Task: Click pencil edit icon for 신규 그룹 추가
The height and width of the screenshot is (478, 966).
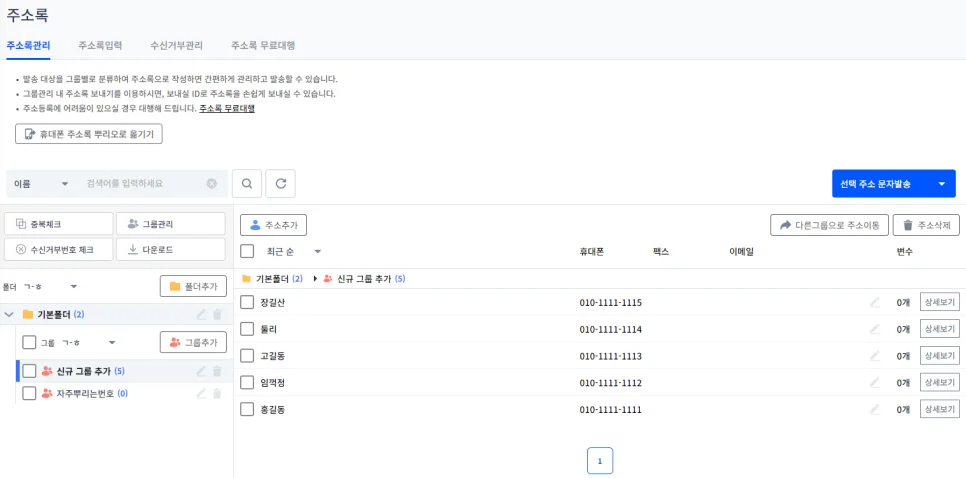Action: [200, 371]
